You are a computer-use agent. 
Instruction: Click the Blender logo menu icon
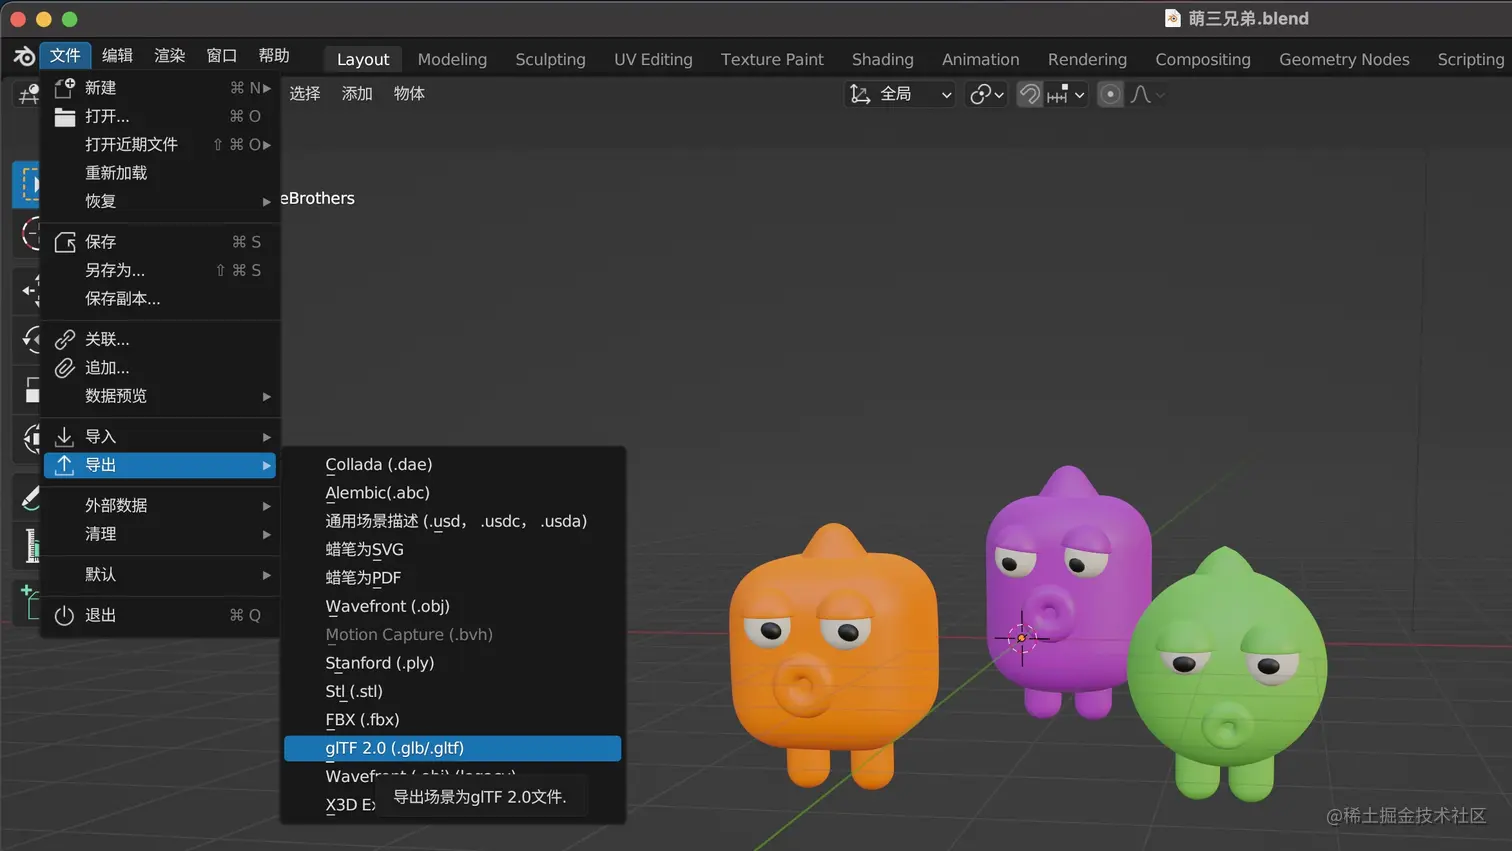(x=24, y=57)
